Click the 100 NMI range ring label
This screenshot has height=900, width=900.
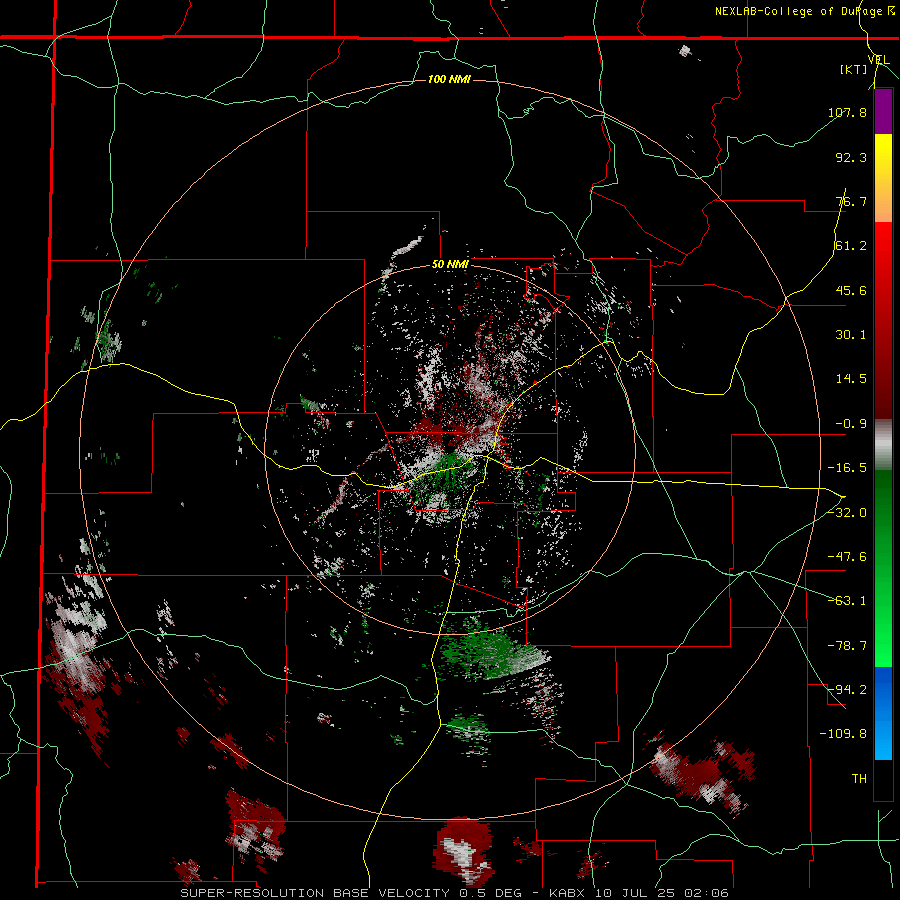(449, 79)
